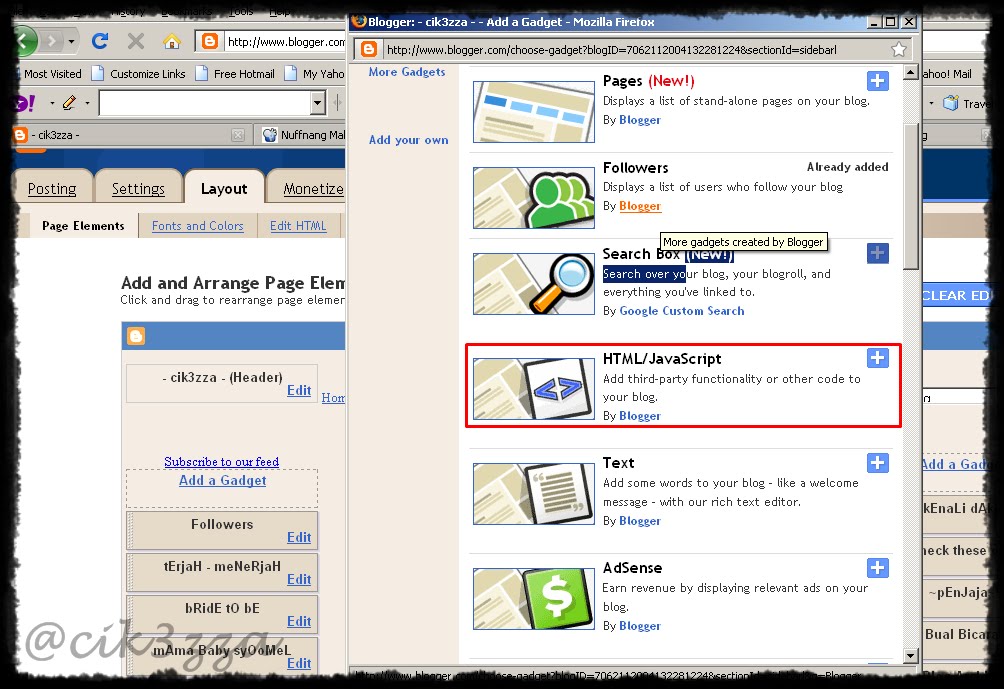This screenshot has width=1004, height=689.
Task: Edit the Followers gadget in the layout
Action: (x=298, y=538)
